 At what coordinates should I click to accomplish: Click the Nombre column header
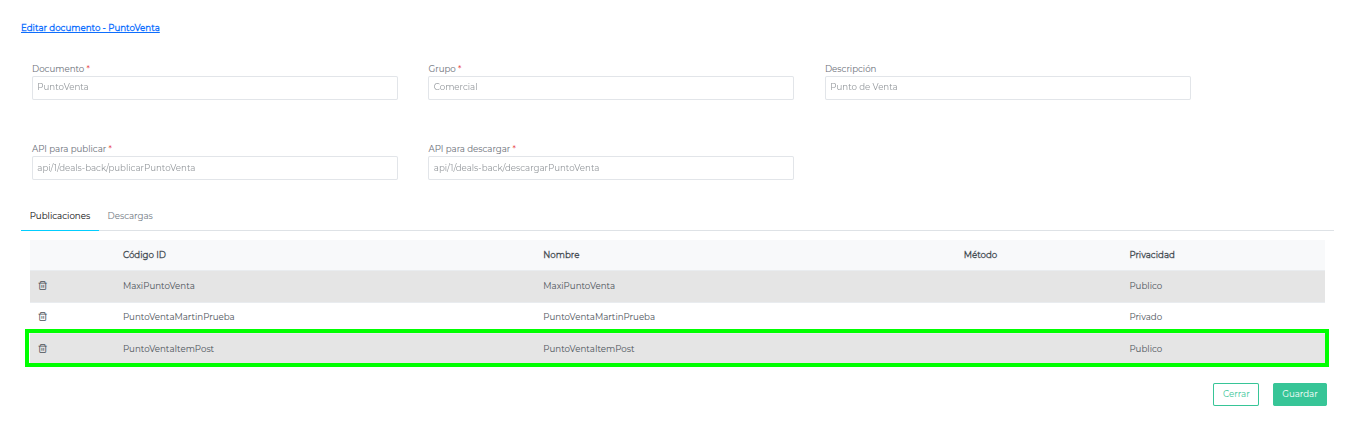point(561,255)
